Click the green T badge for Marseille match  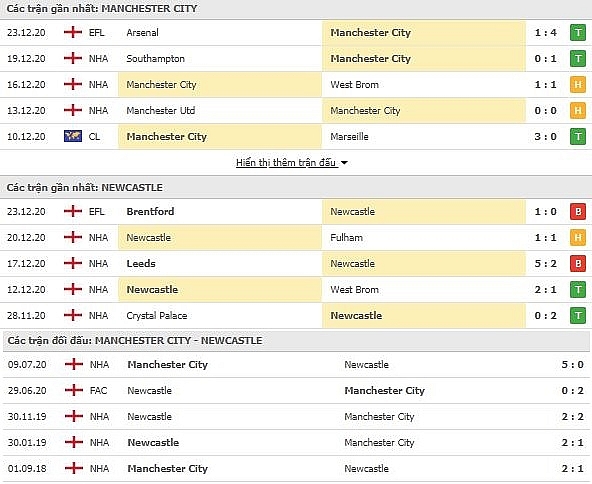[578, 137]
